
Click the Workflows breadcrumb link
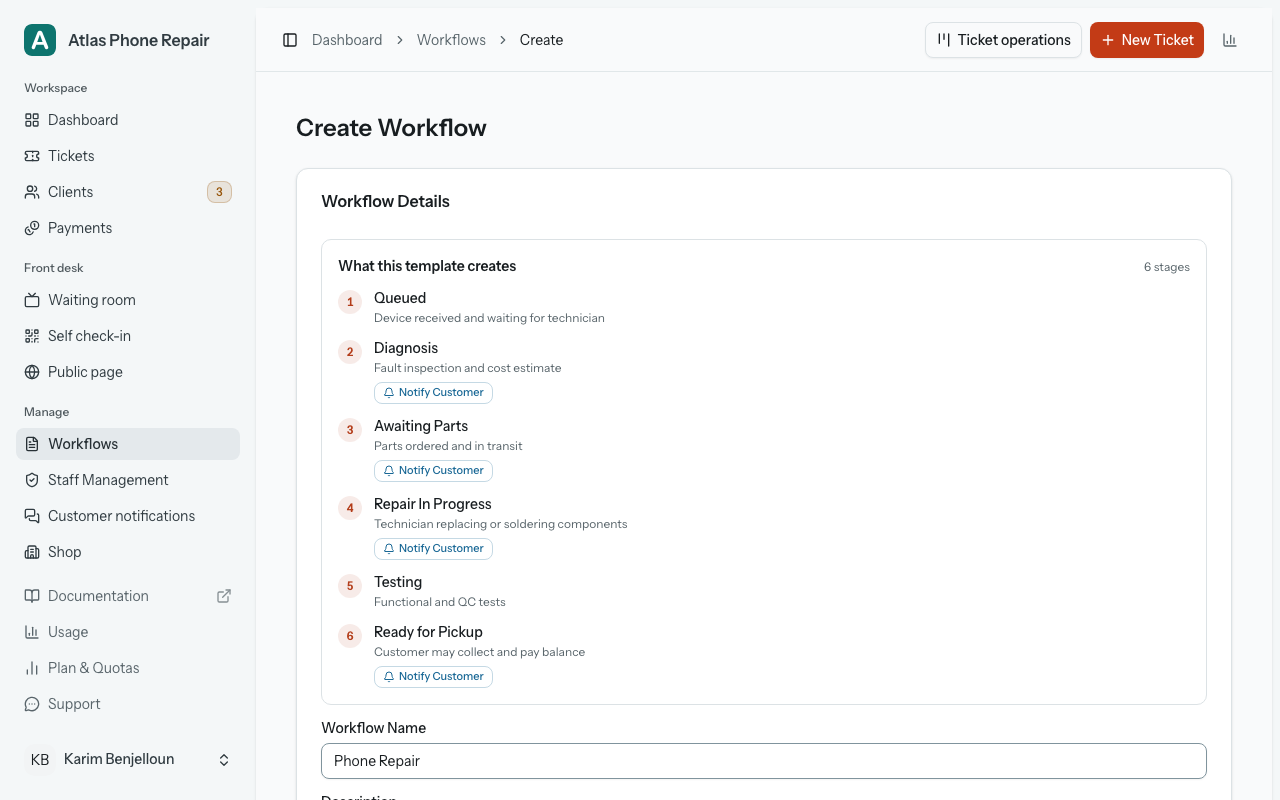[451, 40]
